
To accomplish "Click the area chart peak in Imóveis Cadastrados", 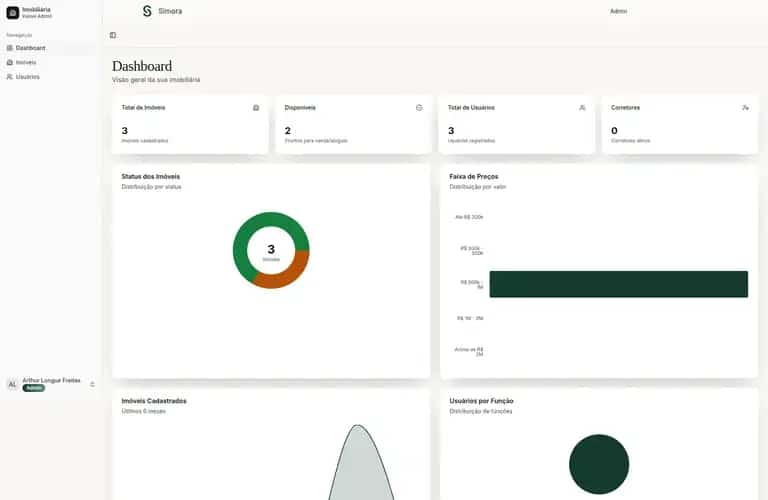I will click(x=358, y=428).
